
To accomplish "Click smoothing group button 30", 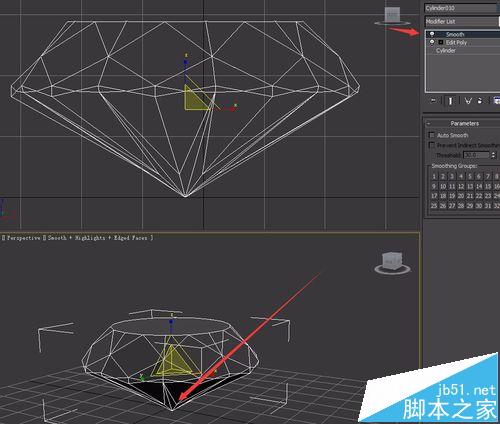I will 479,206.
